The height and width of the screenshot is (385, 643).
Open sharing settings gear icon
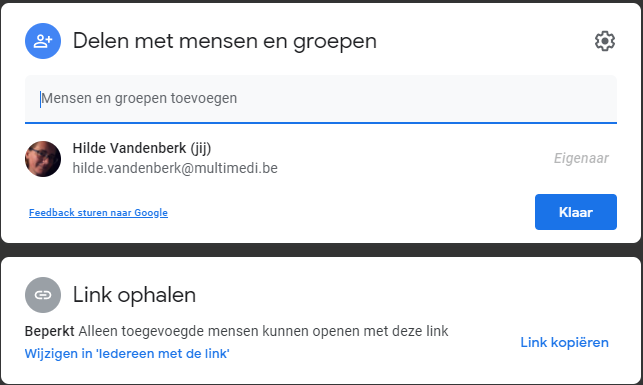coord(605,41)
